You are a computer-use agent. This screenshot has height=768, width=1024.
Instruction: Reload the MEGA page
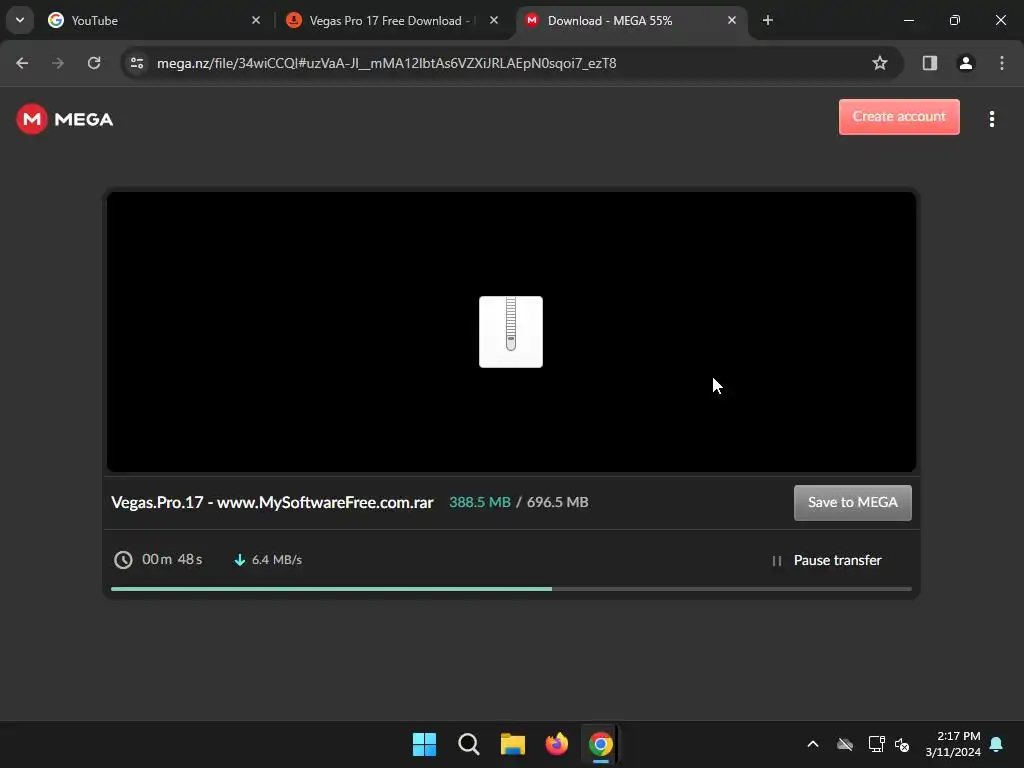tap(94, 63)
